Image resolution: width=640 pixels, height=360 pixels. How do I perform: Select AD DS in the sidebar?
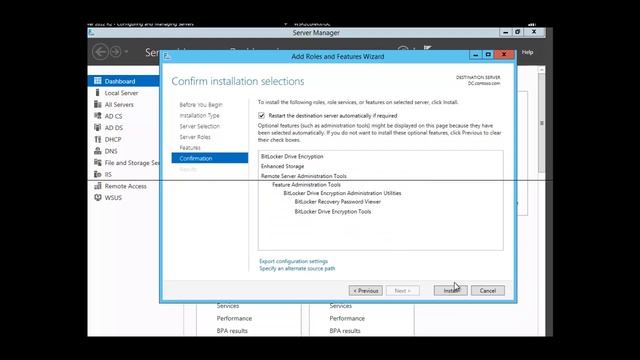click(x=113, y=128)
